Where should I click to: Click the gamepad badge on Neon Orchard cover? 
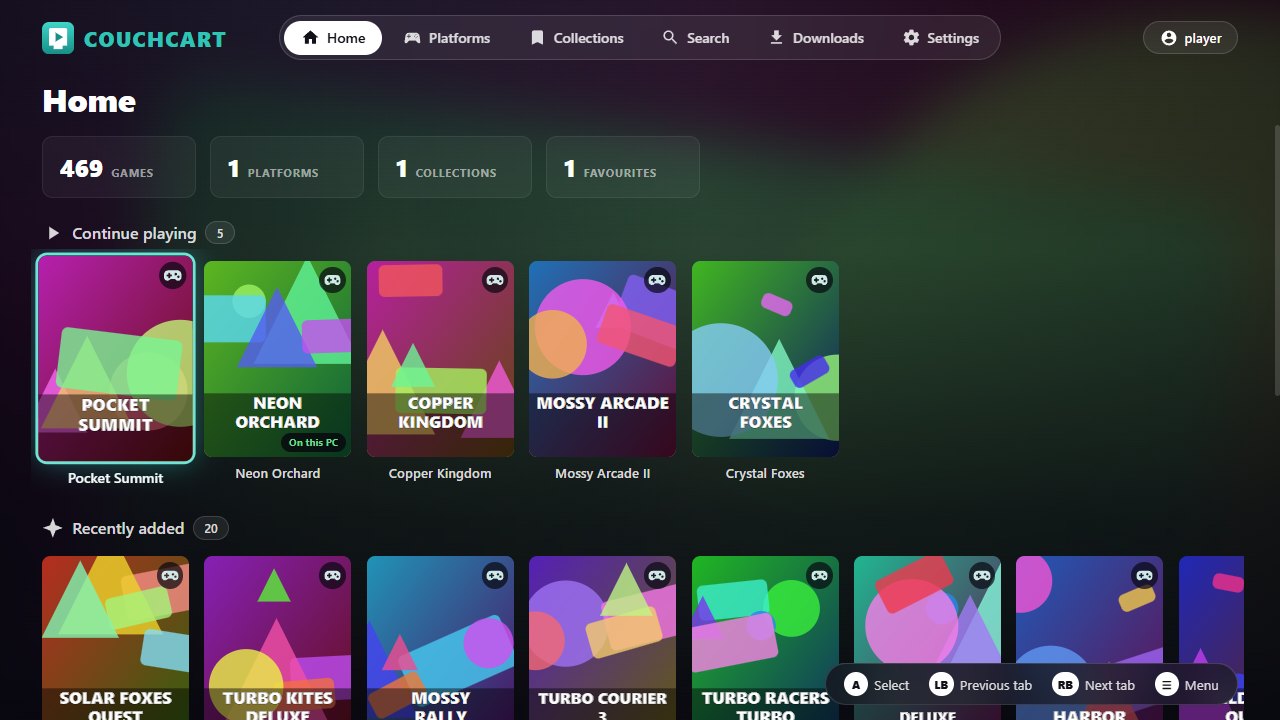tap(333, 280)
